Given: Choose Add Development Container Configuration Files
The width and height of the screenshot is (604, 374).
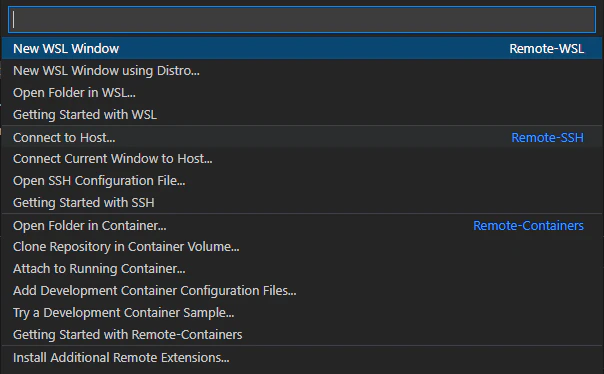Looking at the screenshot, I should tap(302, 290).
